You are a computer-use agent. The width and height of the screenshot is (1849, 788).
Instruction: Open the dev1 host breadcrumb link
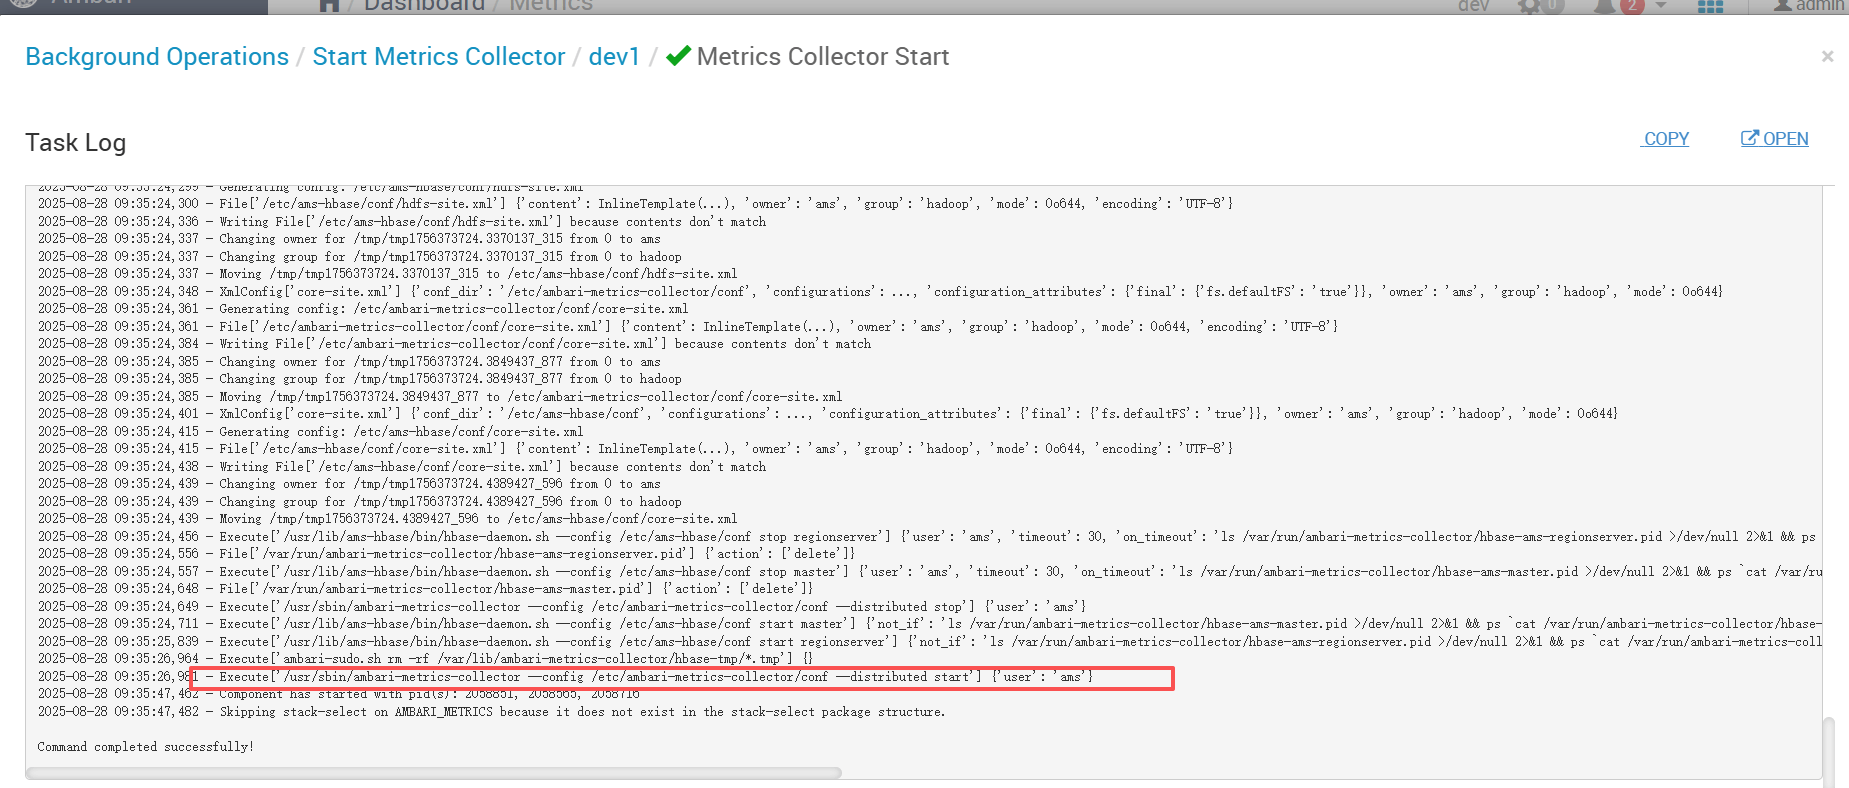[x=614, y=57]
